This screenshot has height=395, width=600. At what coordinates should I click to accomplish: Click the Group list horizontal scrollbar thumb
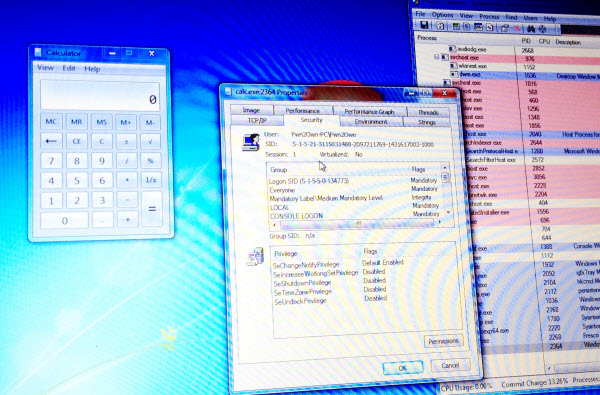358,223
